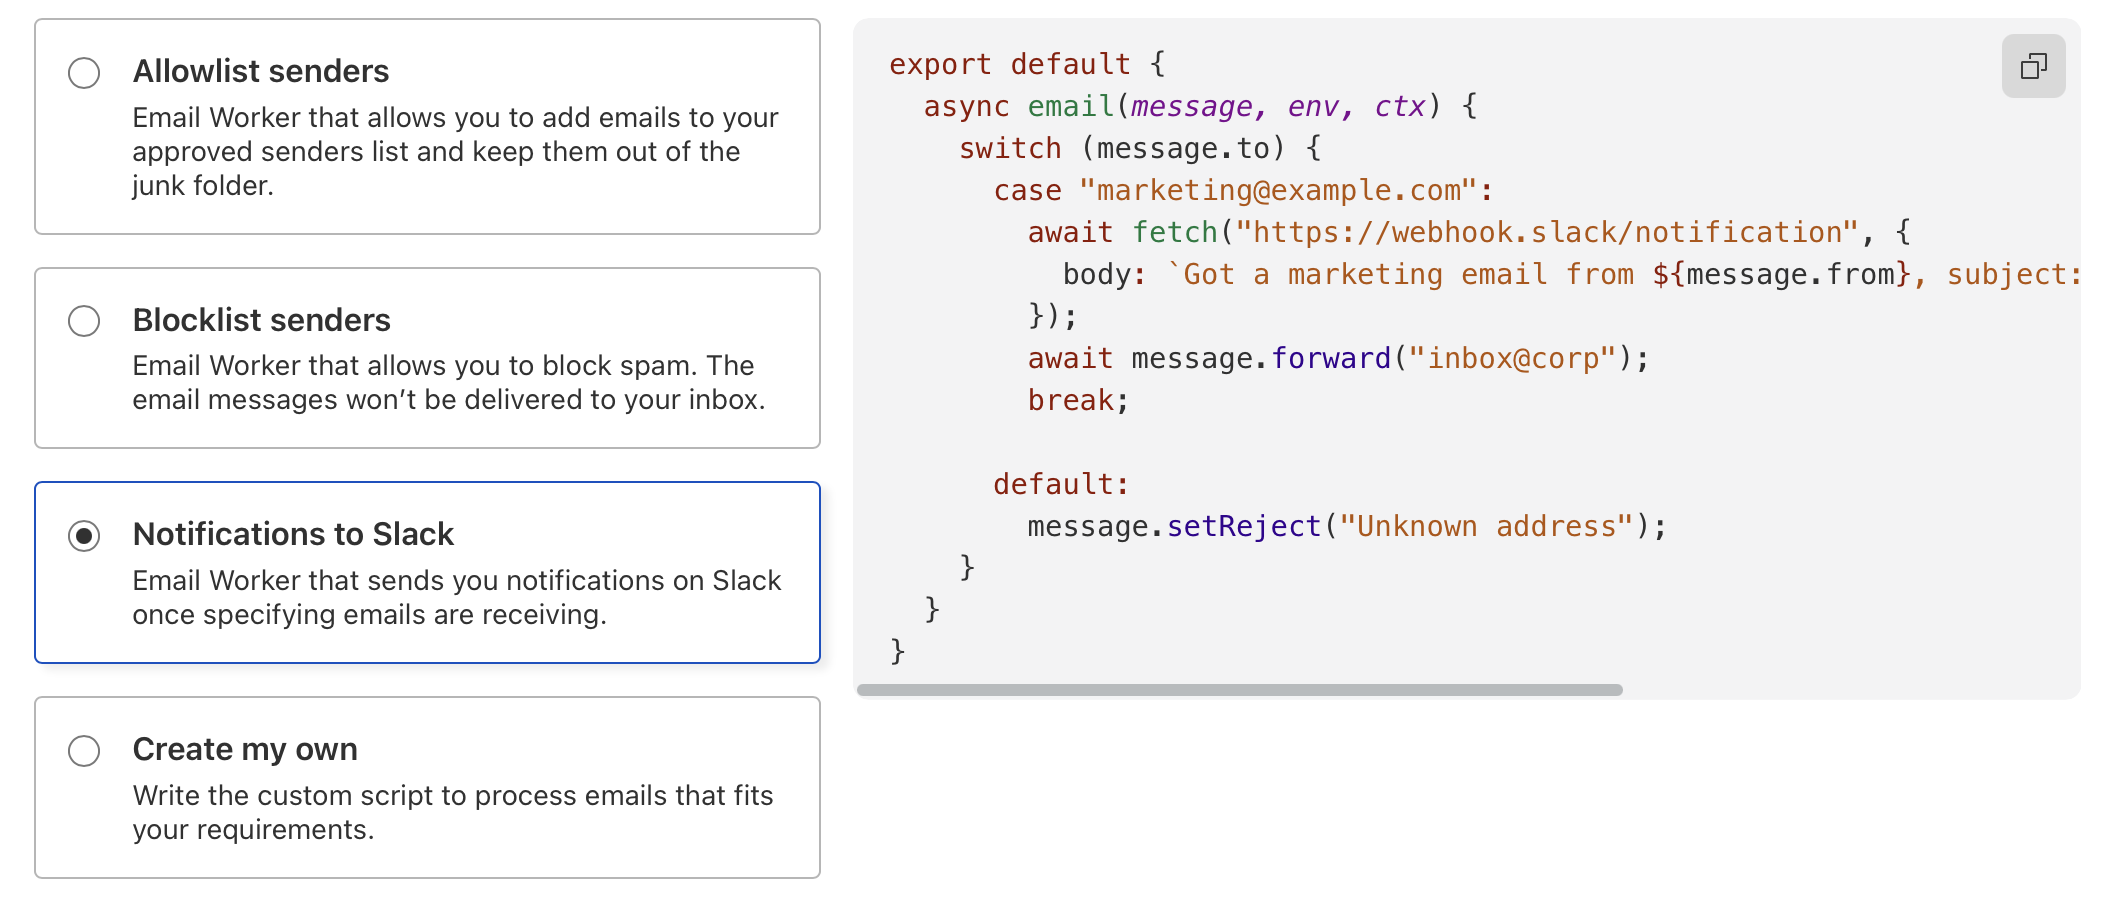Select the Blocklist senders radio button
2128x914 pixels.
pos(84,321)
